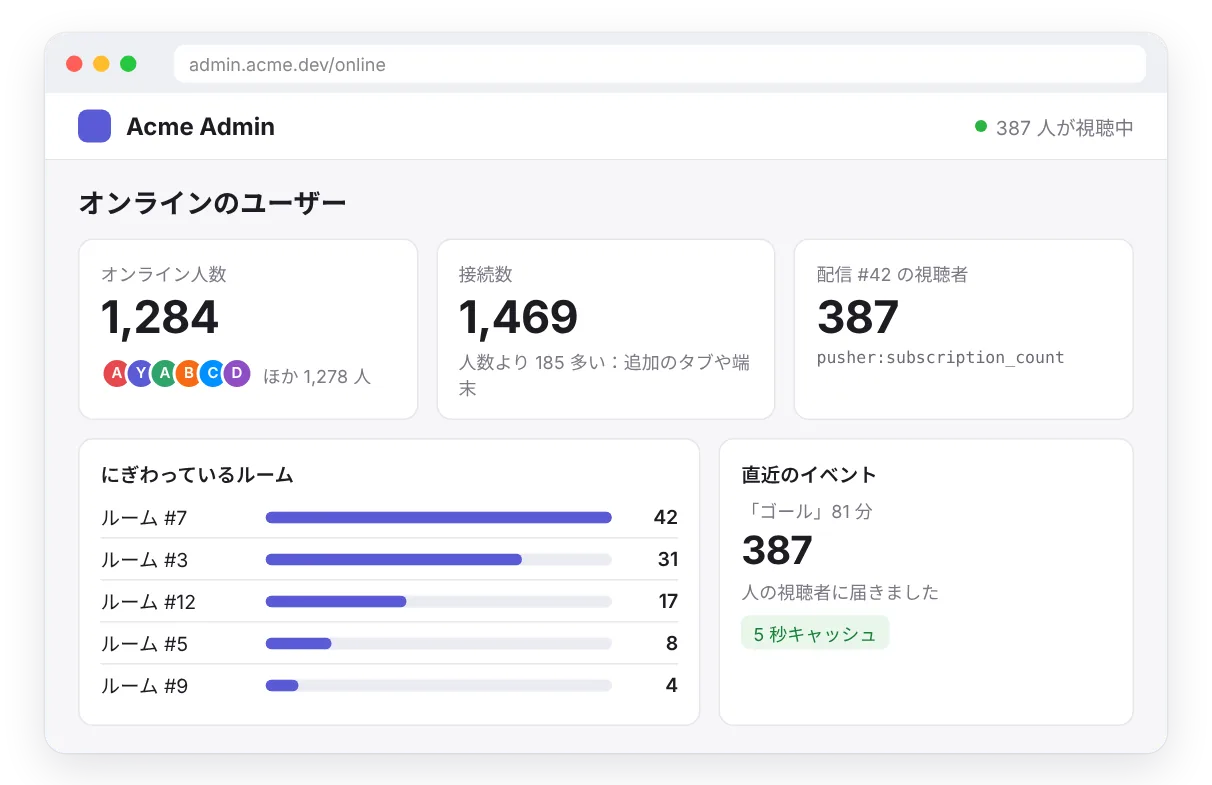Click the count 4 for ルーム #9
Viewport: 1212px width, 785px height.
[672, 686]
